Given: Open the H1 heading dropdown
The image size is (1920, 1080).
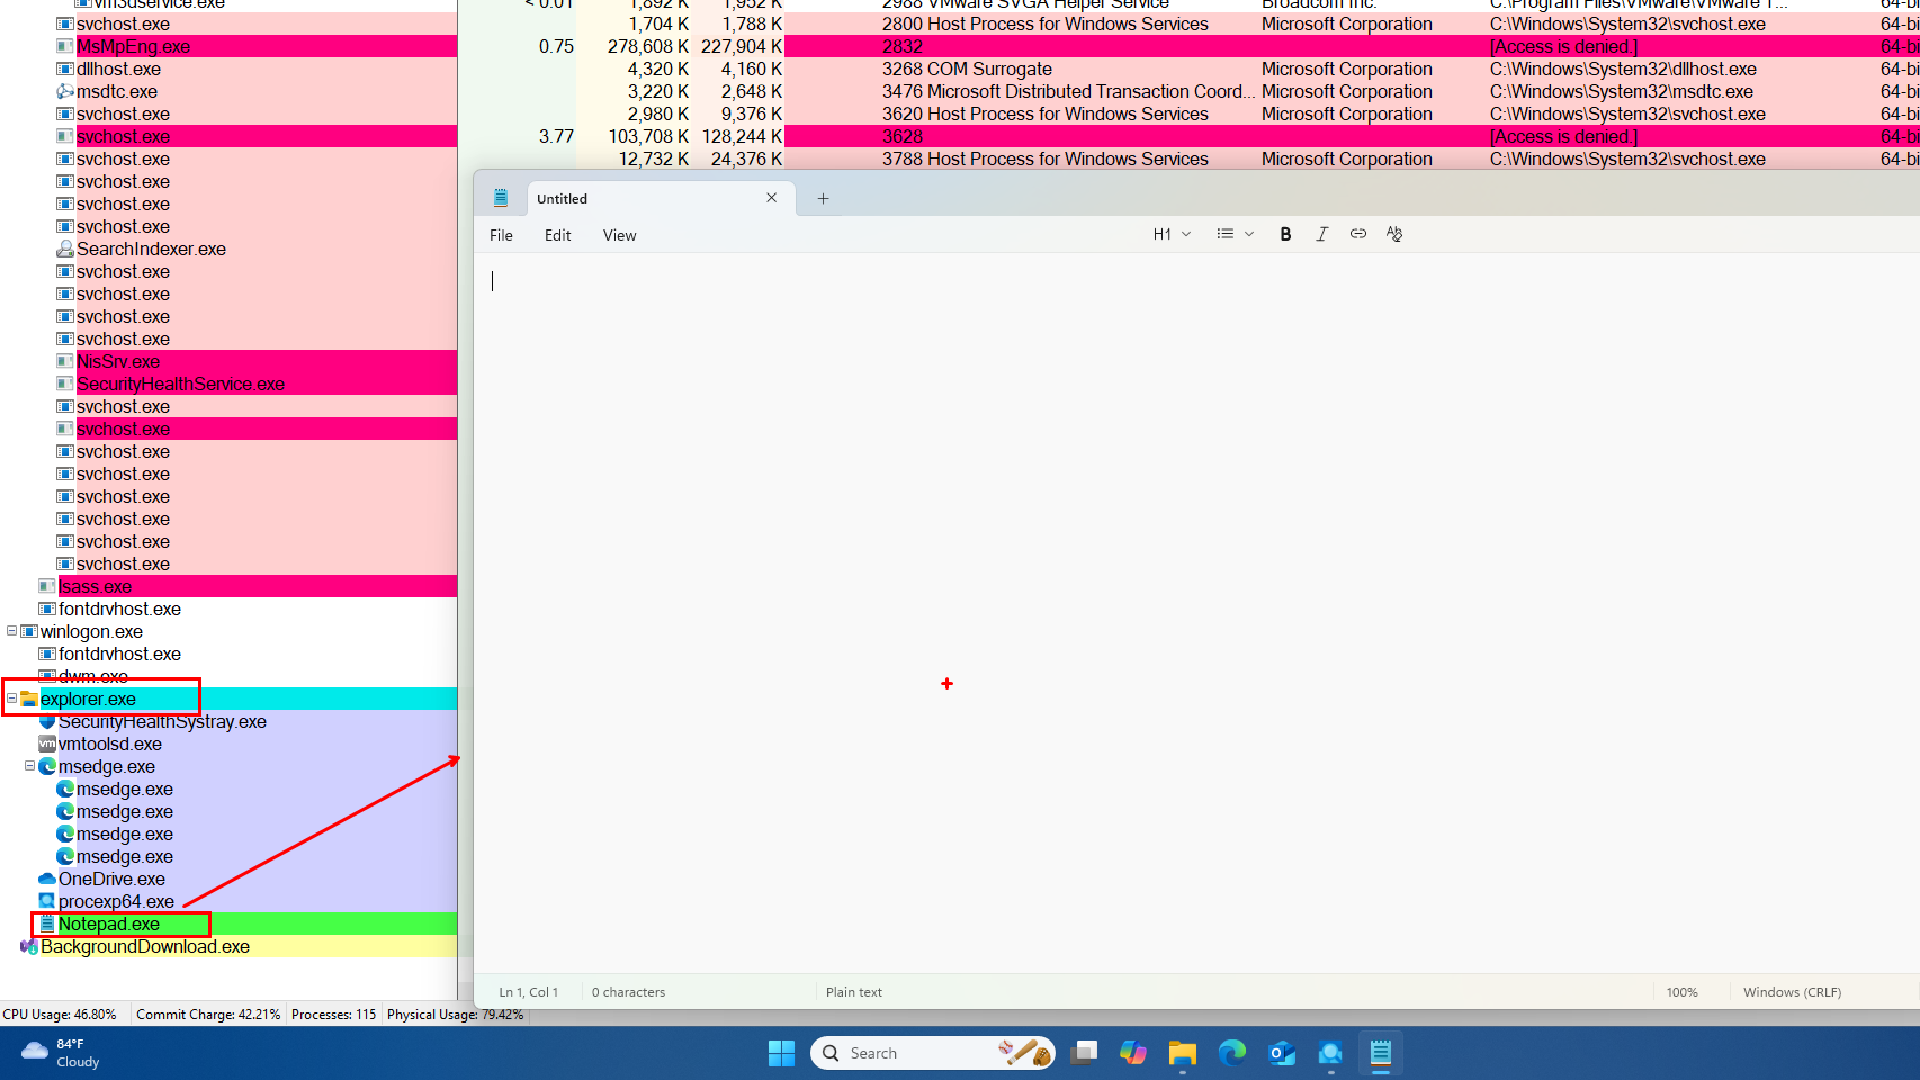Looking at the screenshot, I should pyautogui.click(x=1172, y=234).
